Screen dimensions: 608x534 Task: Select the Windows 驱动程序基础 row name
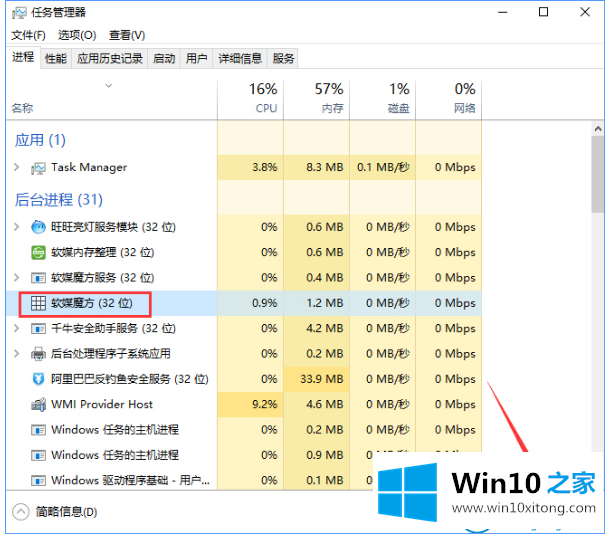click(131, 480)
